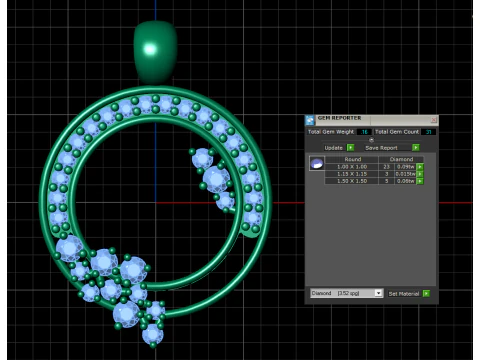Click the 'GEM REPORTER' panel title
The width and height of the screenshot is (480, 360).
pyautogui.click(x=339, y=118)
